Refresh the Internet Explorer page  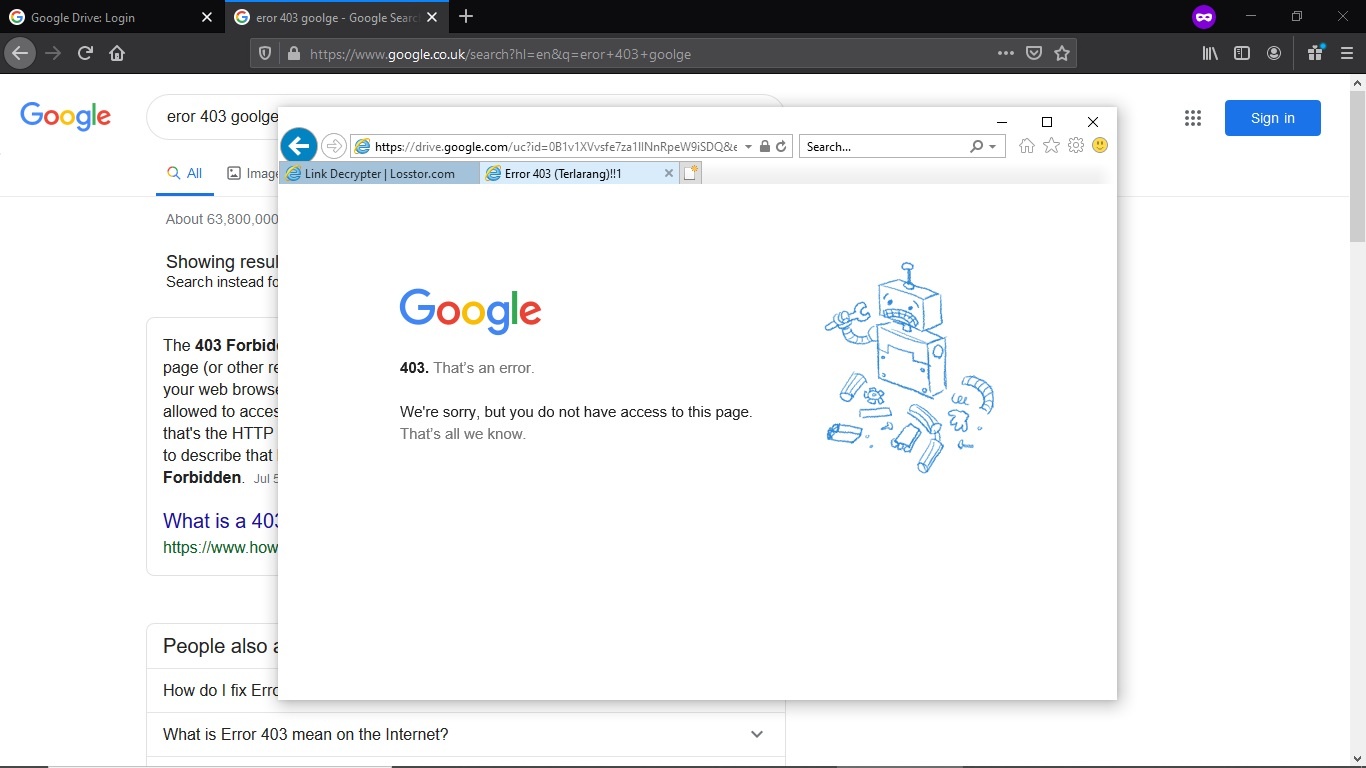[781, 146]
